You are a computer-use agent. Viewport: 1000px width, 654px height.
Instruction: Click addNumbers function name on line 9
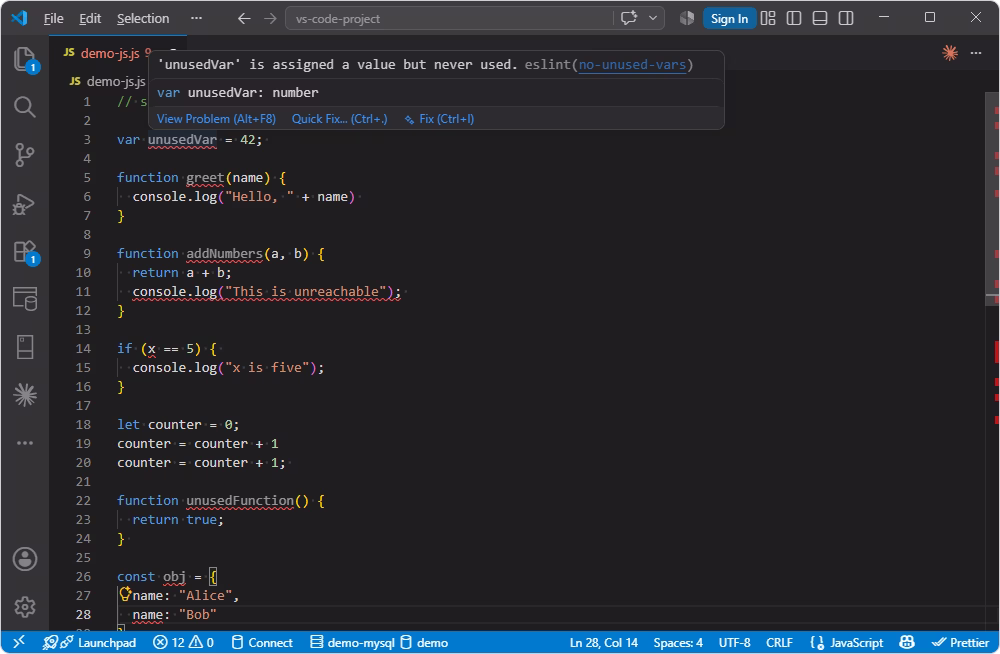pyautogui.click(x=224, y=253)
